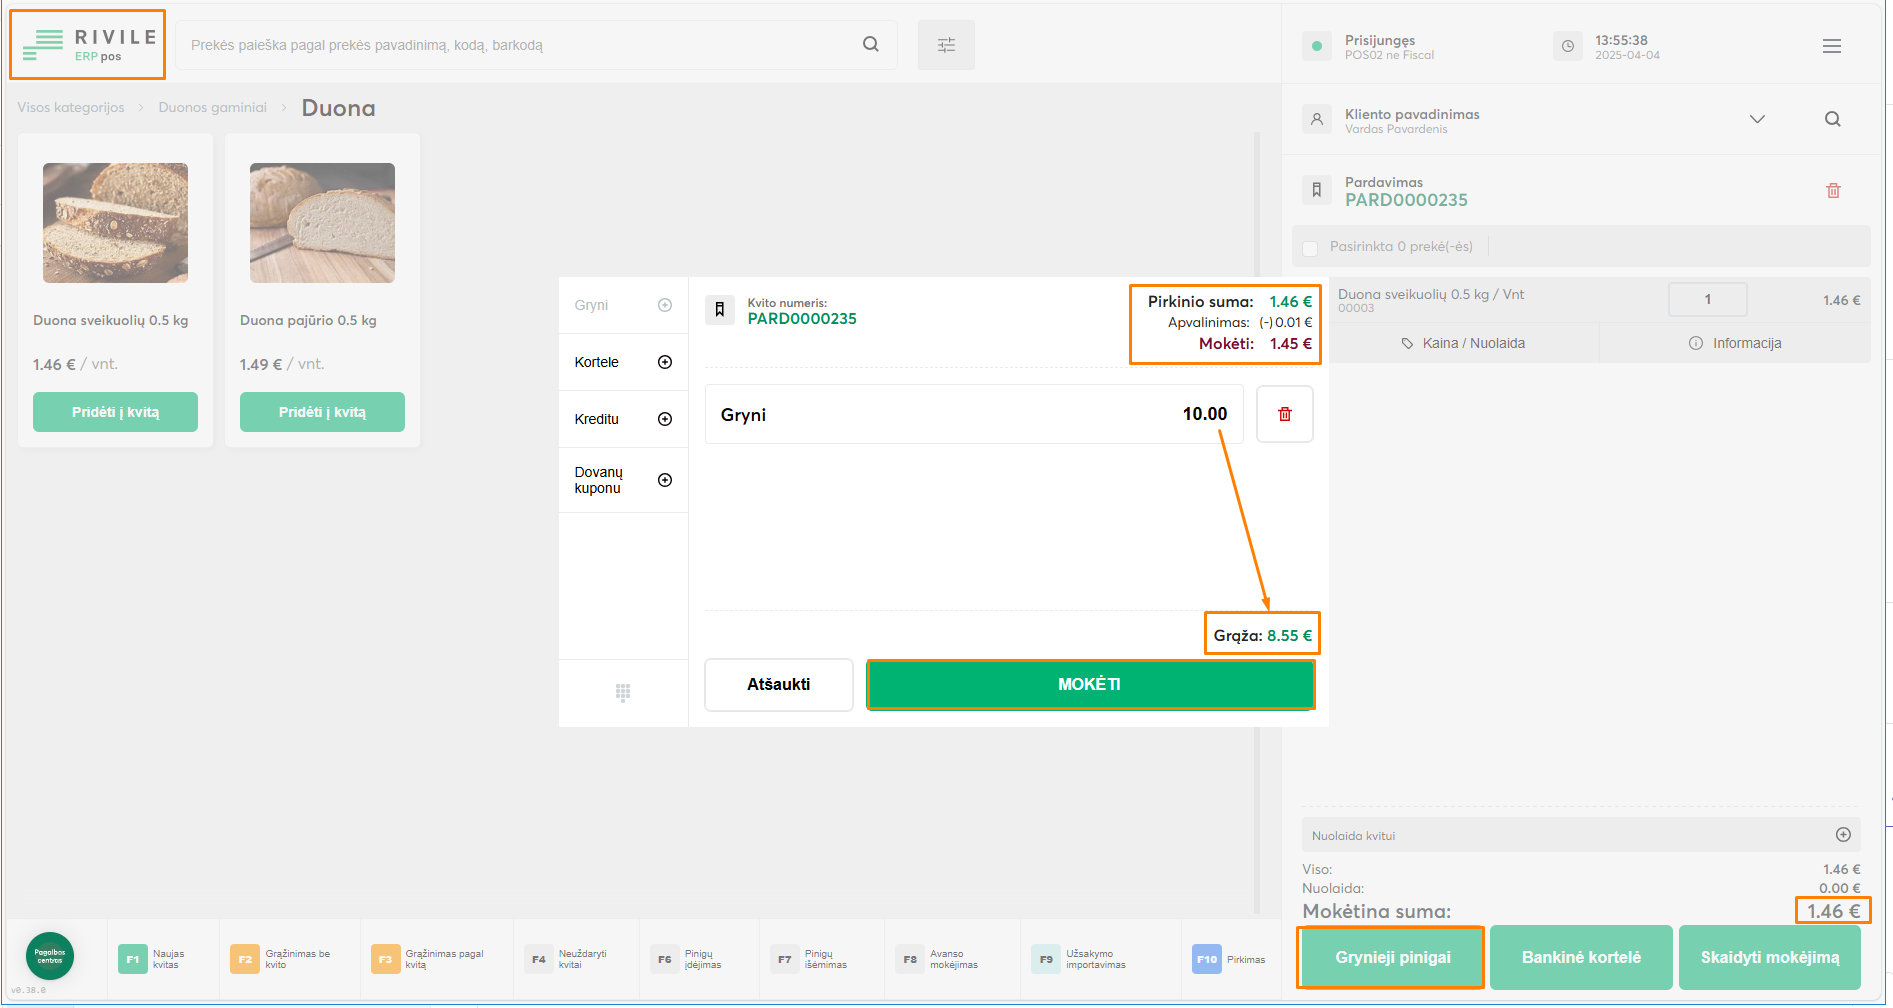This screenshot has height=1008, width=1893.
Task: Expand the Kliento pavadinimas dropdown chevron
Action: coord(1757,119)
